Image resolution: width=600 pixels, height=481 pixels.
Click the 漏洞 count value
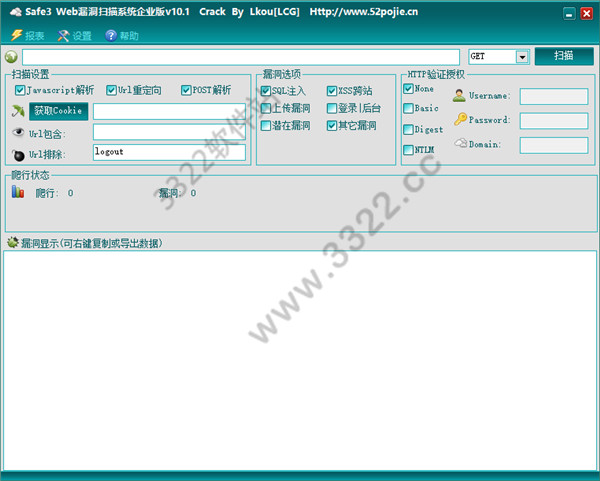(193, 193)
